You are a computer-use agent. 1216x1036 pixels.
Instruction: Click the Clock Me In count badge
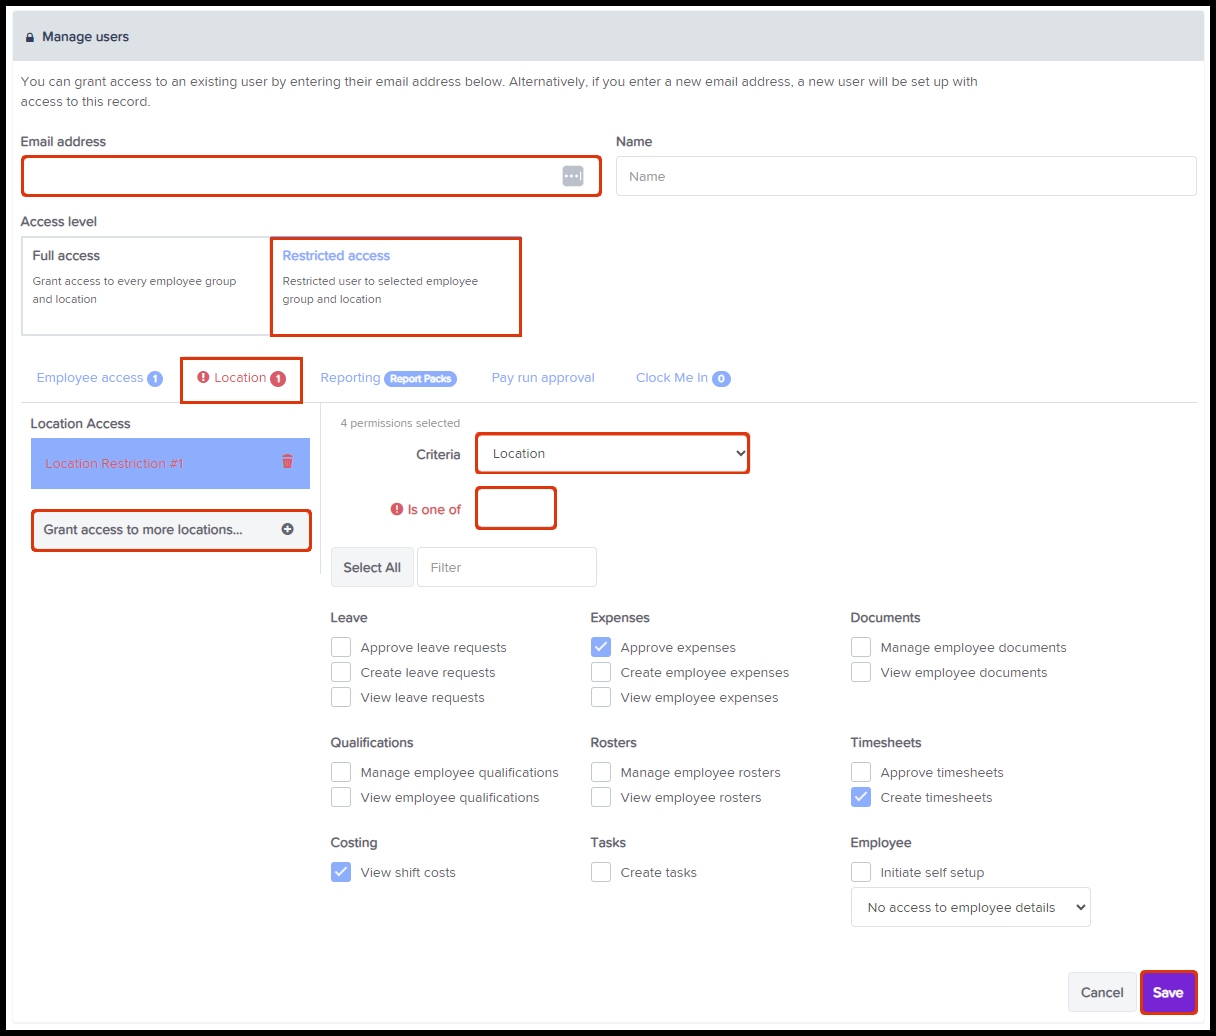(721, 379)
